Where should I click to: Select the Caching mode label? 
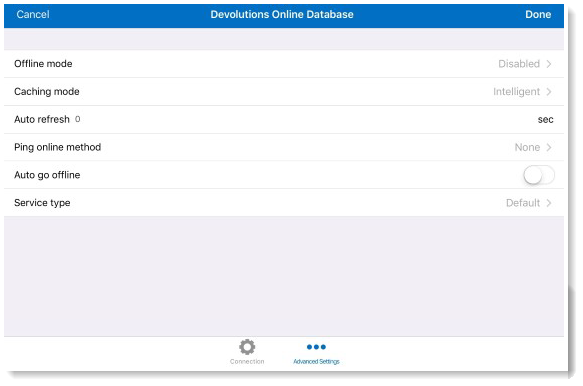[47, 91]
